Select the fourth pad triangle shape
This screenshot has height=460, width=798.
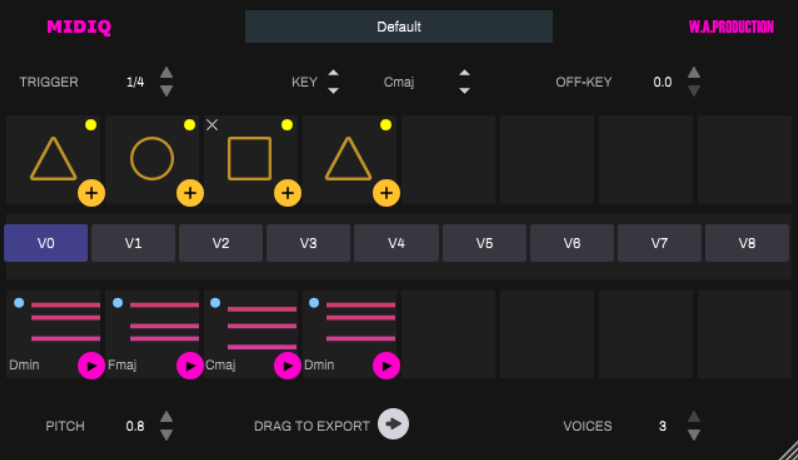(348, 159)
